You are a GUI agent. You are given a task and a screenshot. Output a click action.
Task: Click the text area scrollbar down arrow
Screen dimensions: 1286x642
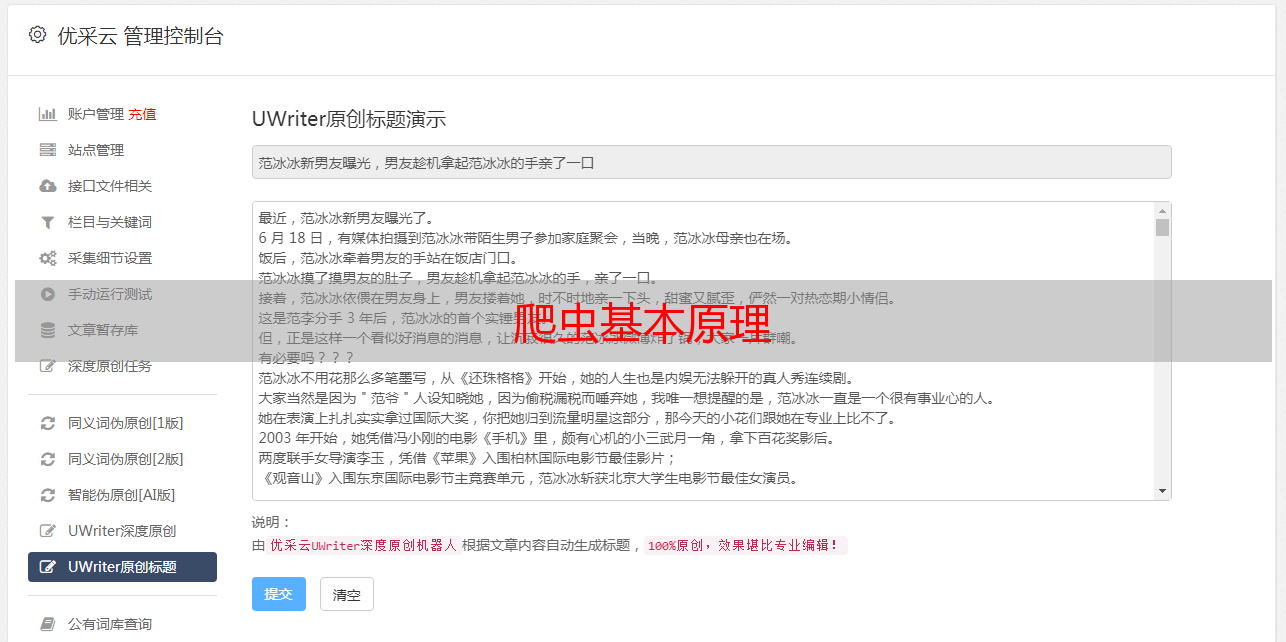tap(1162, 491)
